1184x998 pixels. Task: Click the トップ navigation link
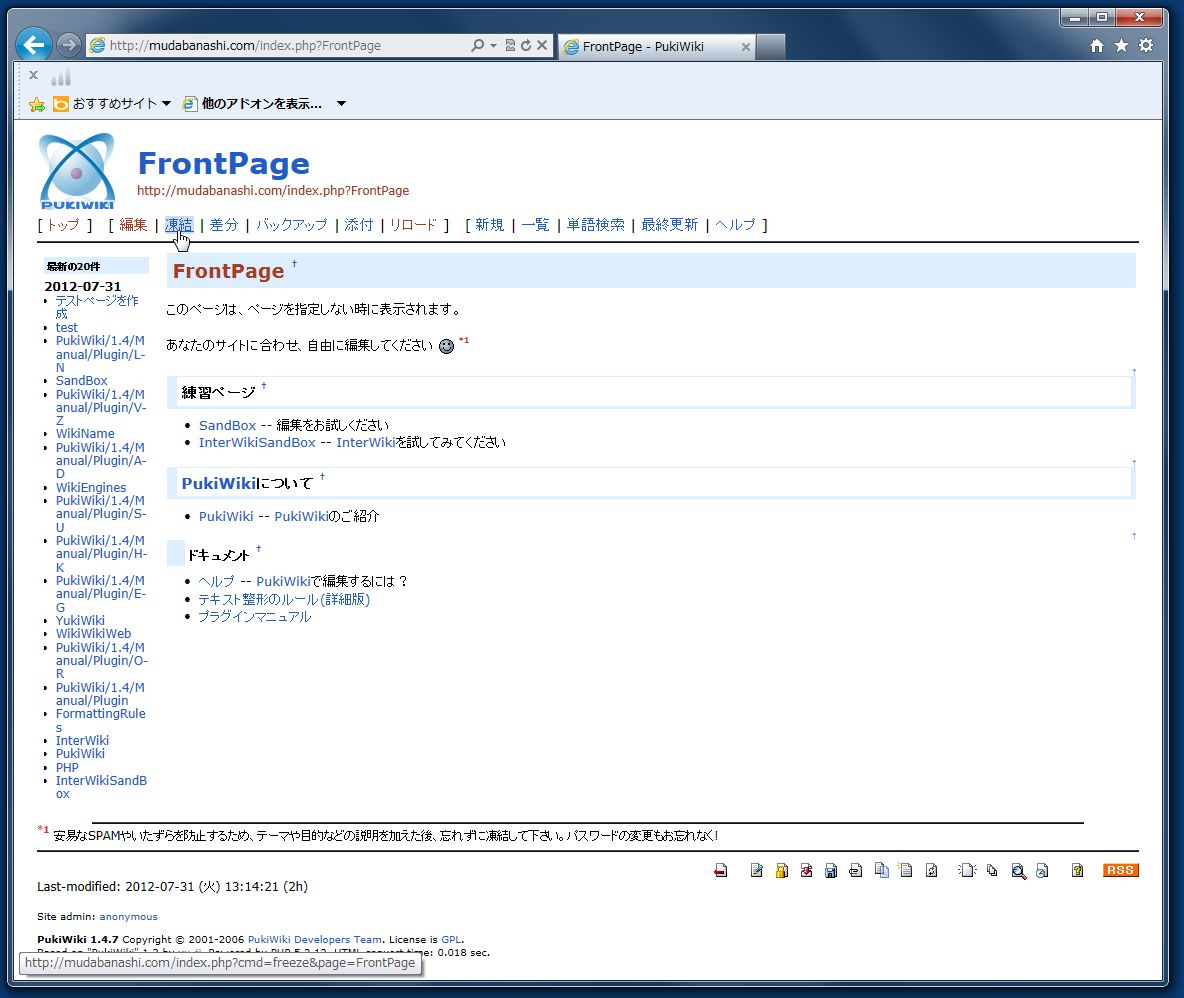click(63, 224)
